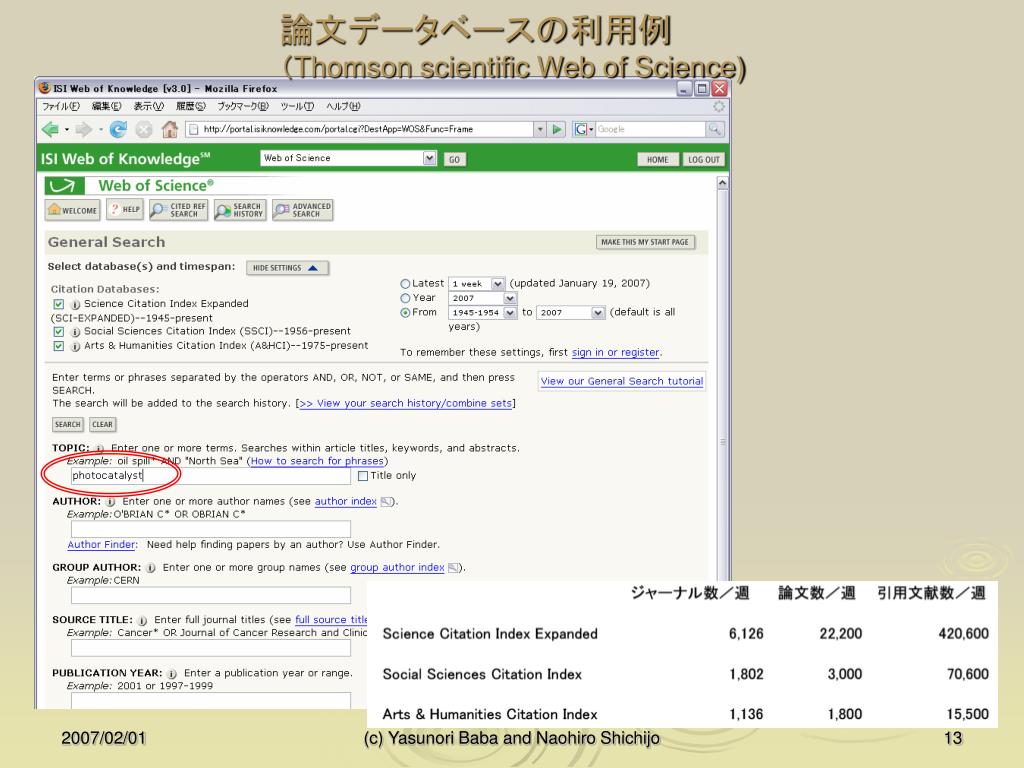Click the Firefox back arrow
The height and width of the screenshot is (768, 1024).
point(50,129)
